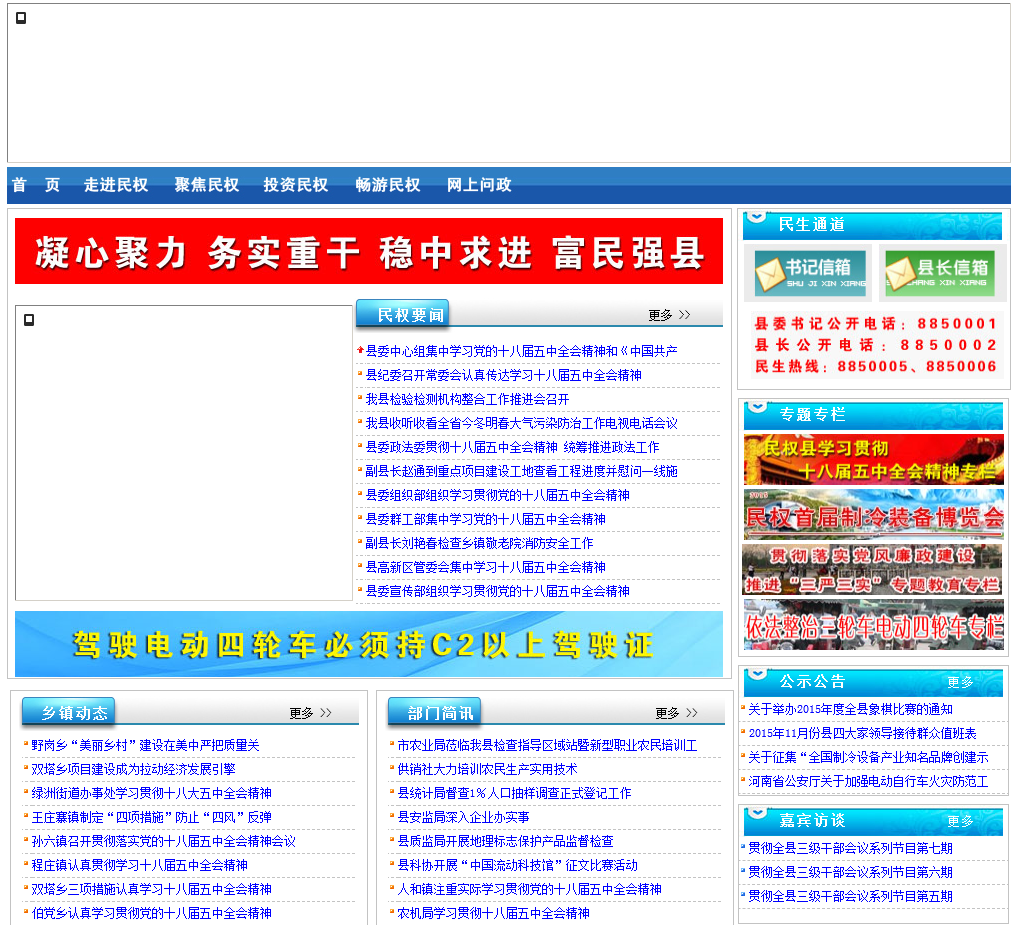Open notice 2015年11月份县四大家领导接待群众值班表
Image resolution: width=1017 pixels, height=925 pixels.
(x=862, y=734)
